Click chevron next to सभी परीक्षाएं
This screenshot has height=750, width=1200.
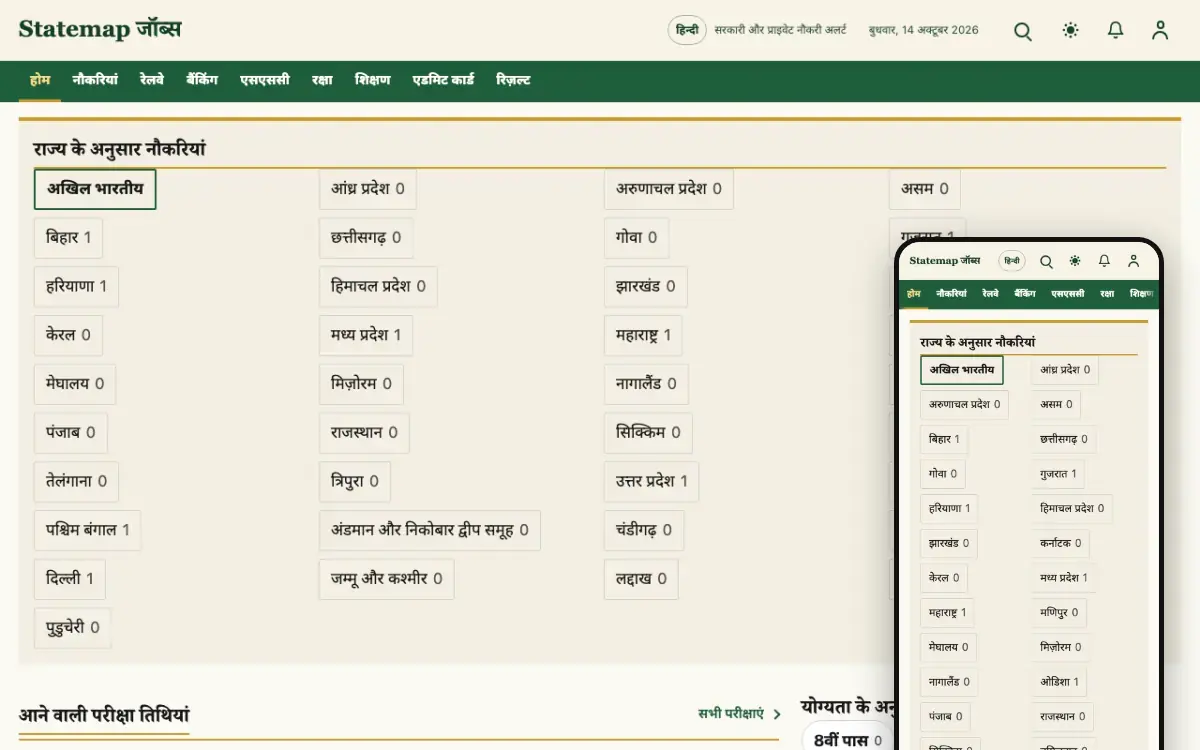pyautogui.click(x=777, y=714)
